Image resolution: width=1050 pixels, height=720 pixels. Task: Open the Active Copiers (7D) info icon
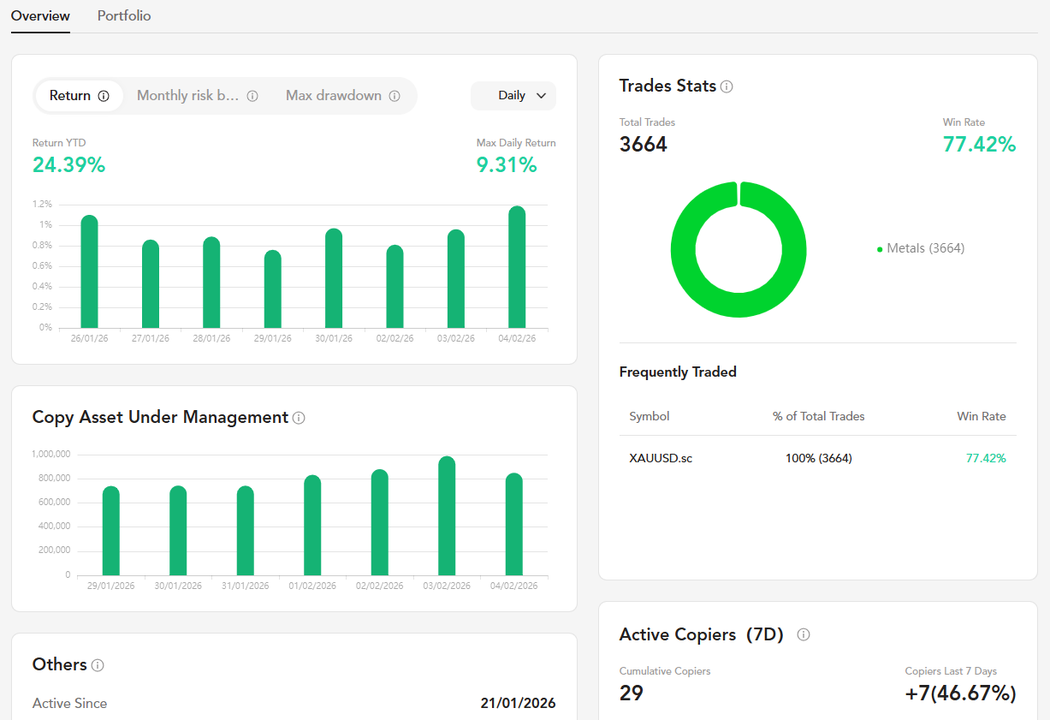click(803, 634)
